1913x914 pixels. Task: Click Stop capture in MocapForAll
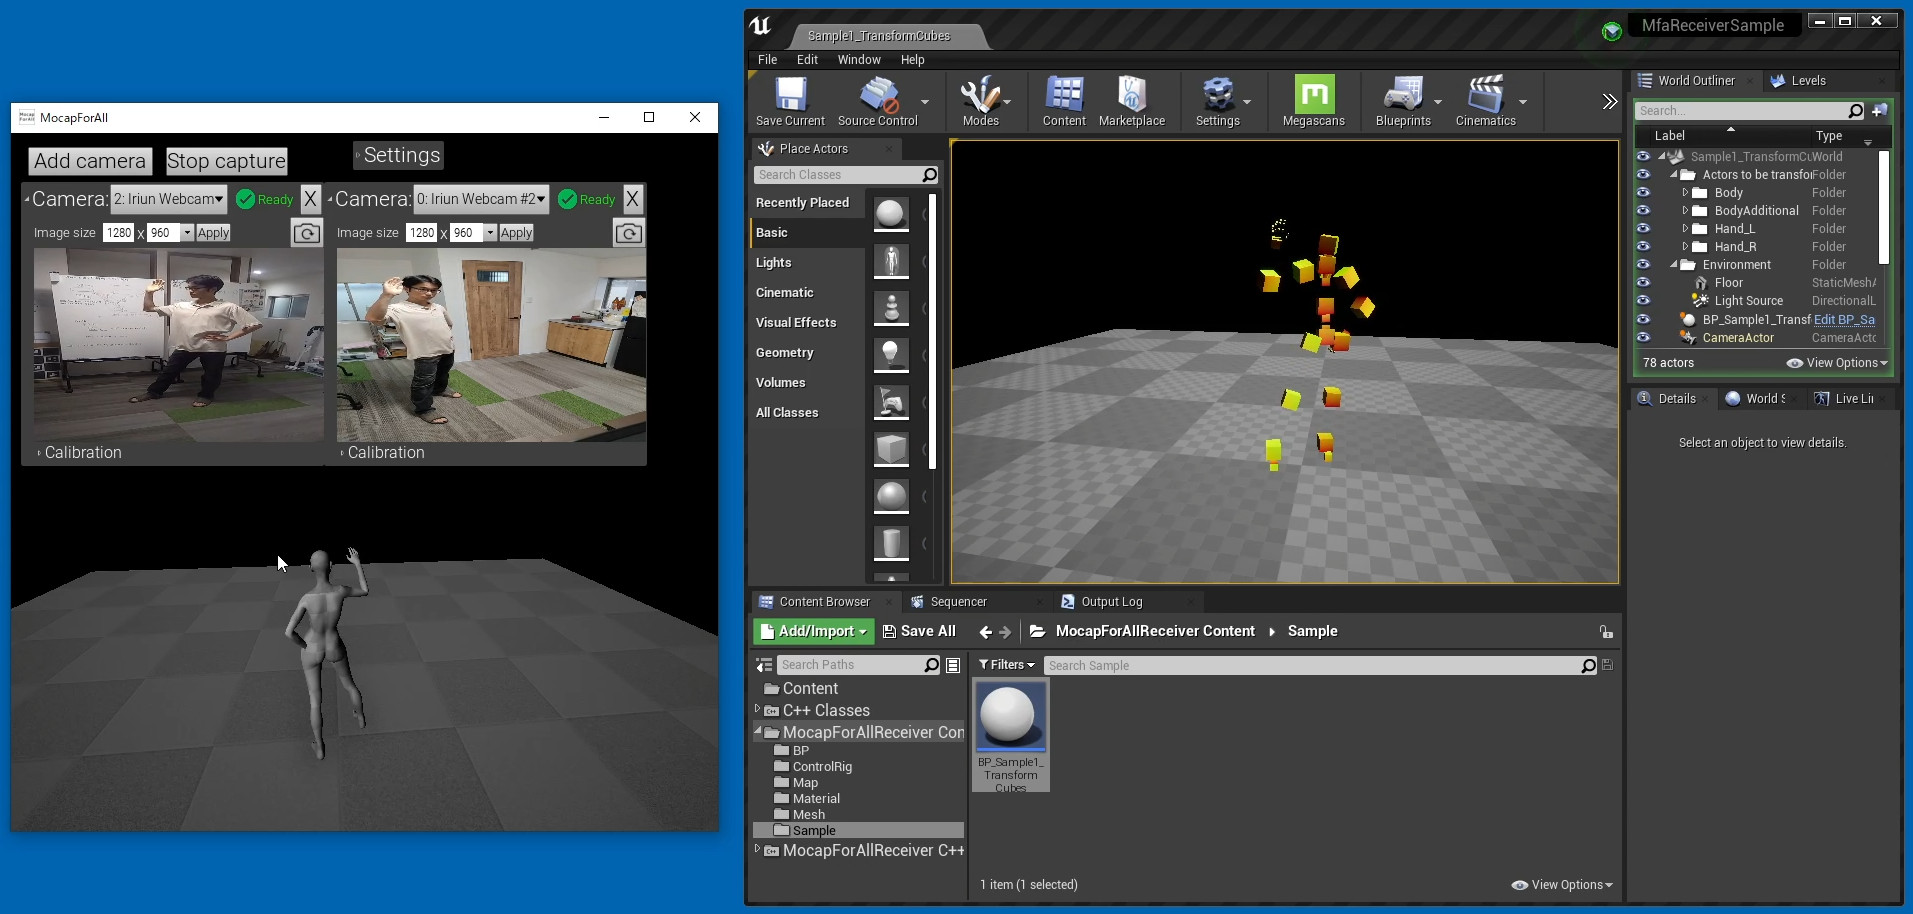pyautogui.click(x=226, y=160)
